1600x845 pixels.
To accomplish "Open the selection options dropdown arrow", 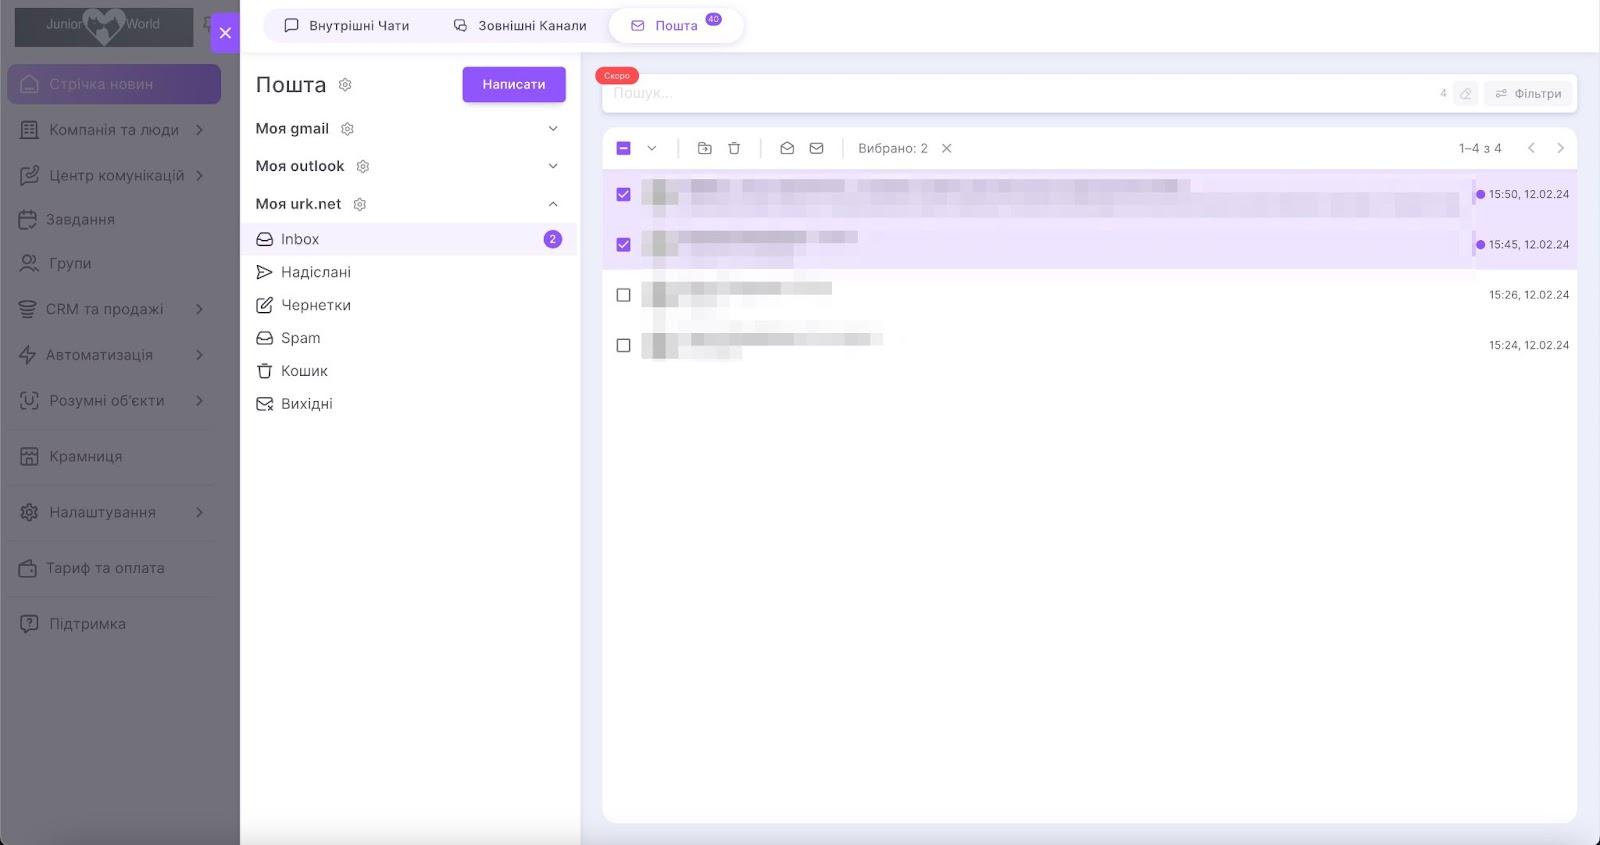I will point(652,148).
